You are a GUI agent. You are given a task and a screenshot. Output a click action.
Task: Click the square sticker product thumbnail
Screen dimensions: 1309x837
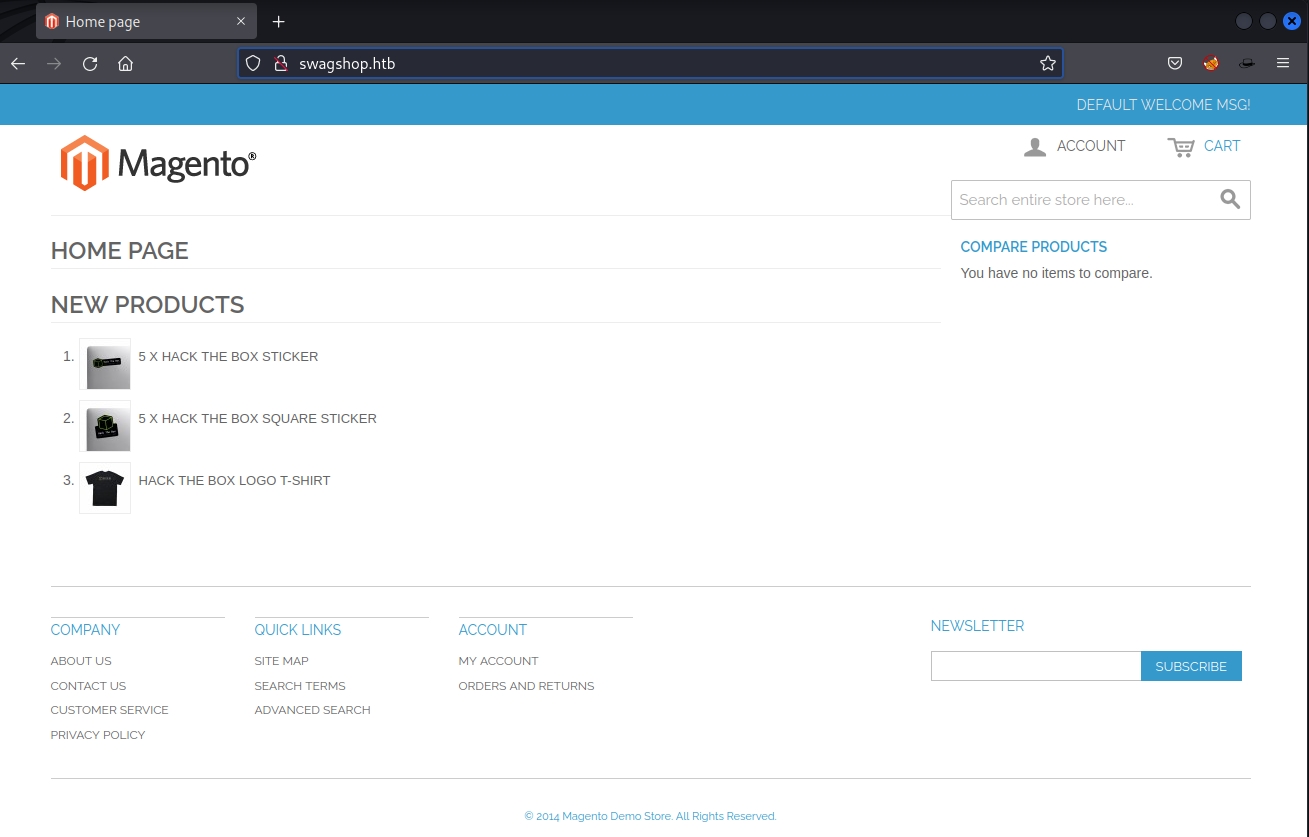[105, 426]
